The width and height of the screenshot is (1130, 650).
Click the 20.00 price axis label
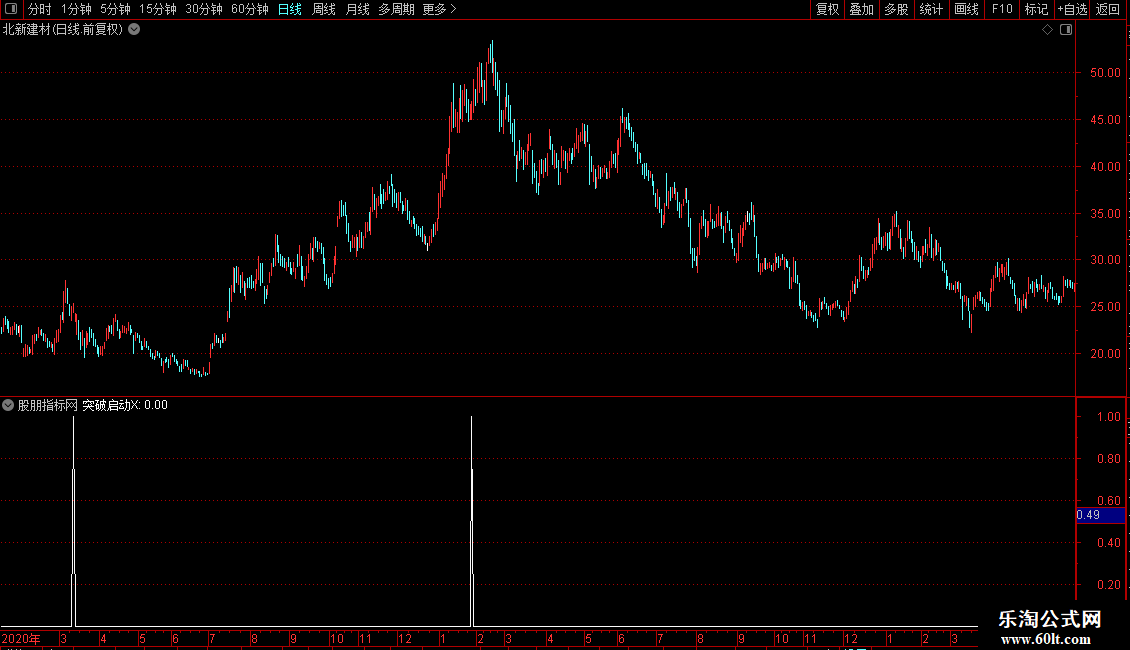pos(1105,354)
